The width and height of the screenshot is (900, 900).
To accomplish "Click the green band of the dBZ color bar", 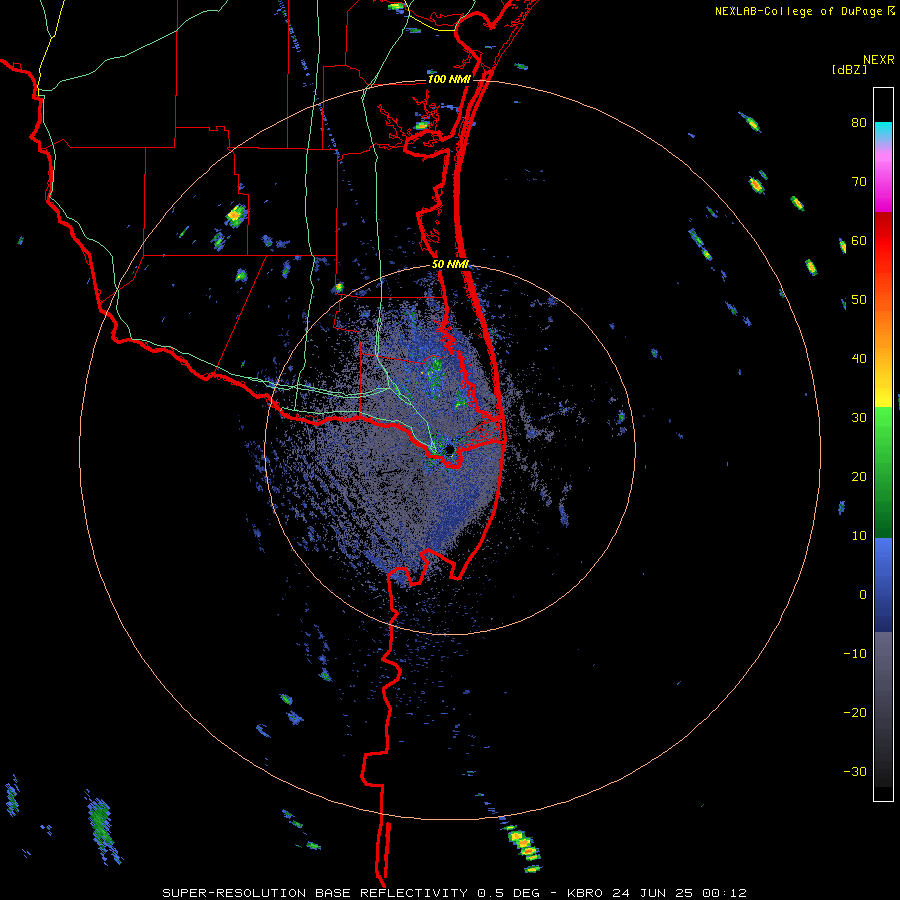I will pos(883,474).
